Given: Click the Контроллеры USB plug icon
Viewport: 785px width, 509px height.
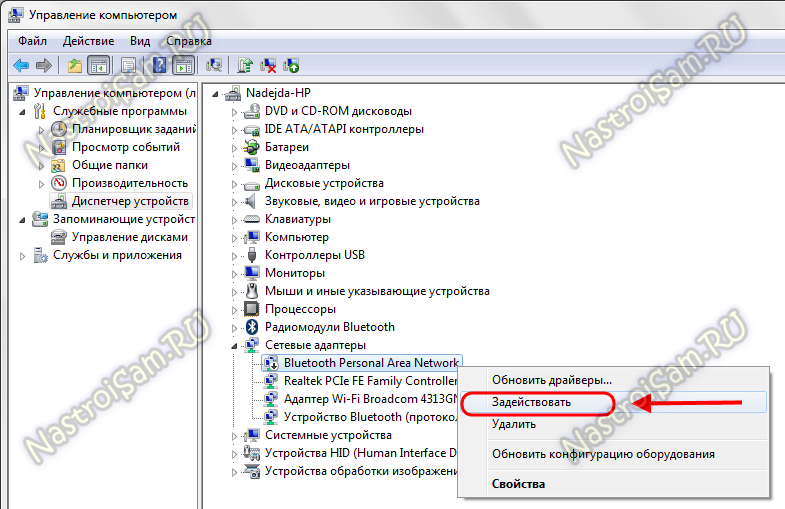Looking at the screenshot, I should (252, 255).
